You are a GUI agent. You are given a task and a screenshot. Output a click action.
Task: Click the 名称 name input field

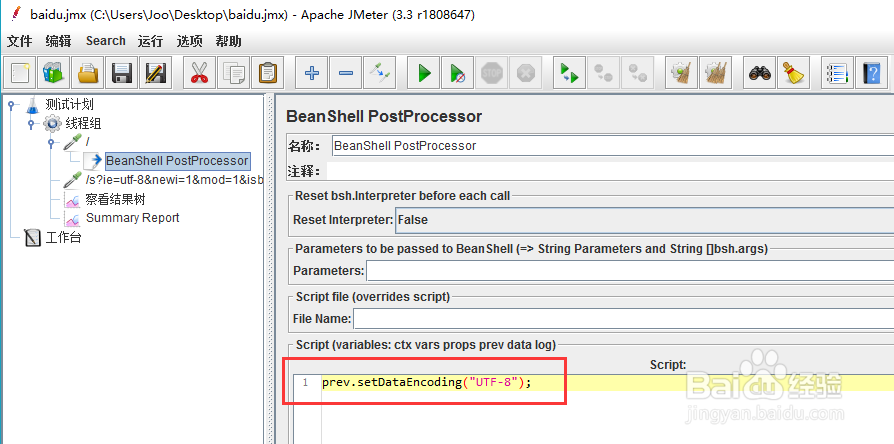click(x=612, y=146)
